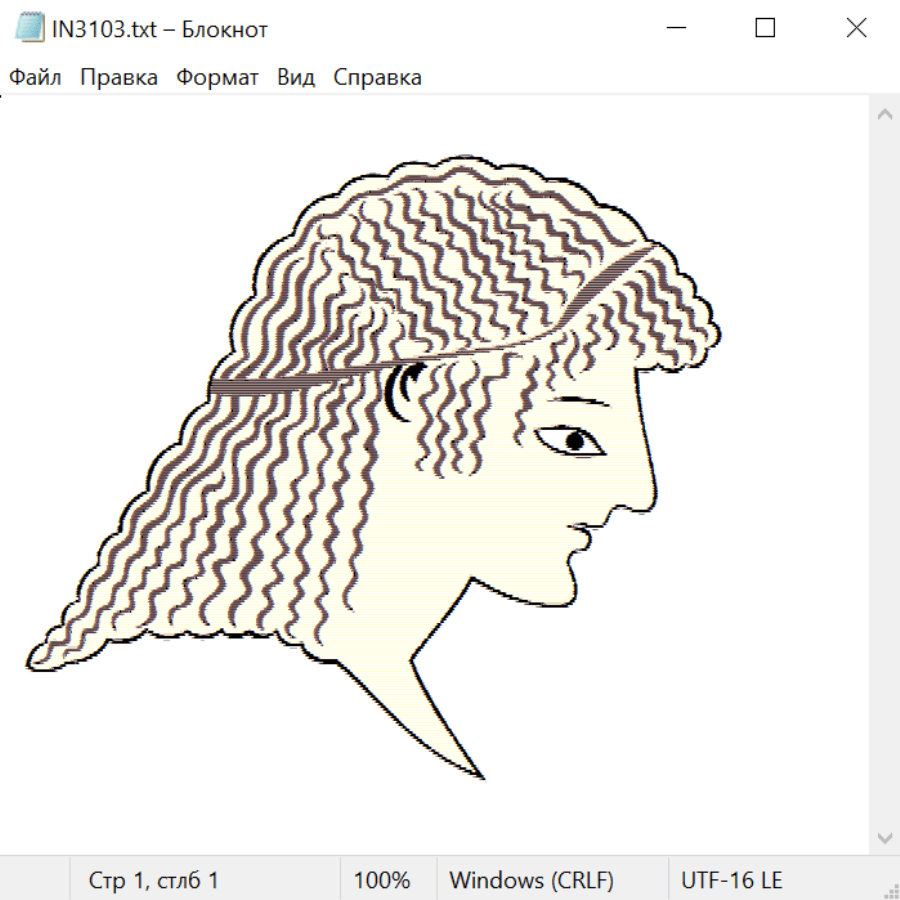Close the IN3103.txt Notepad window
The height and width of the screenshot is (900, 900).
[856, 29]
